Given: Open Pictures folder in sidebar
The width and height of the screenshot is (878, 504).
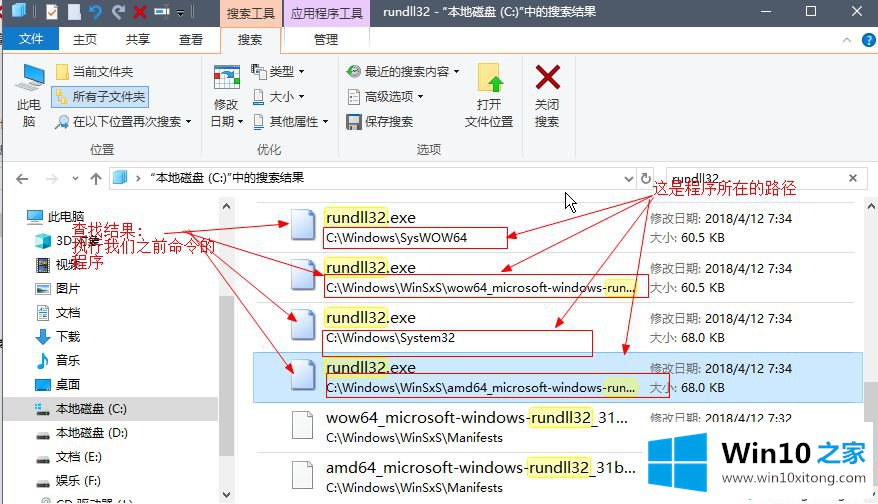Looking at the screenshot, I should (58, 288).
